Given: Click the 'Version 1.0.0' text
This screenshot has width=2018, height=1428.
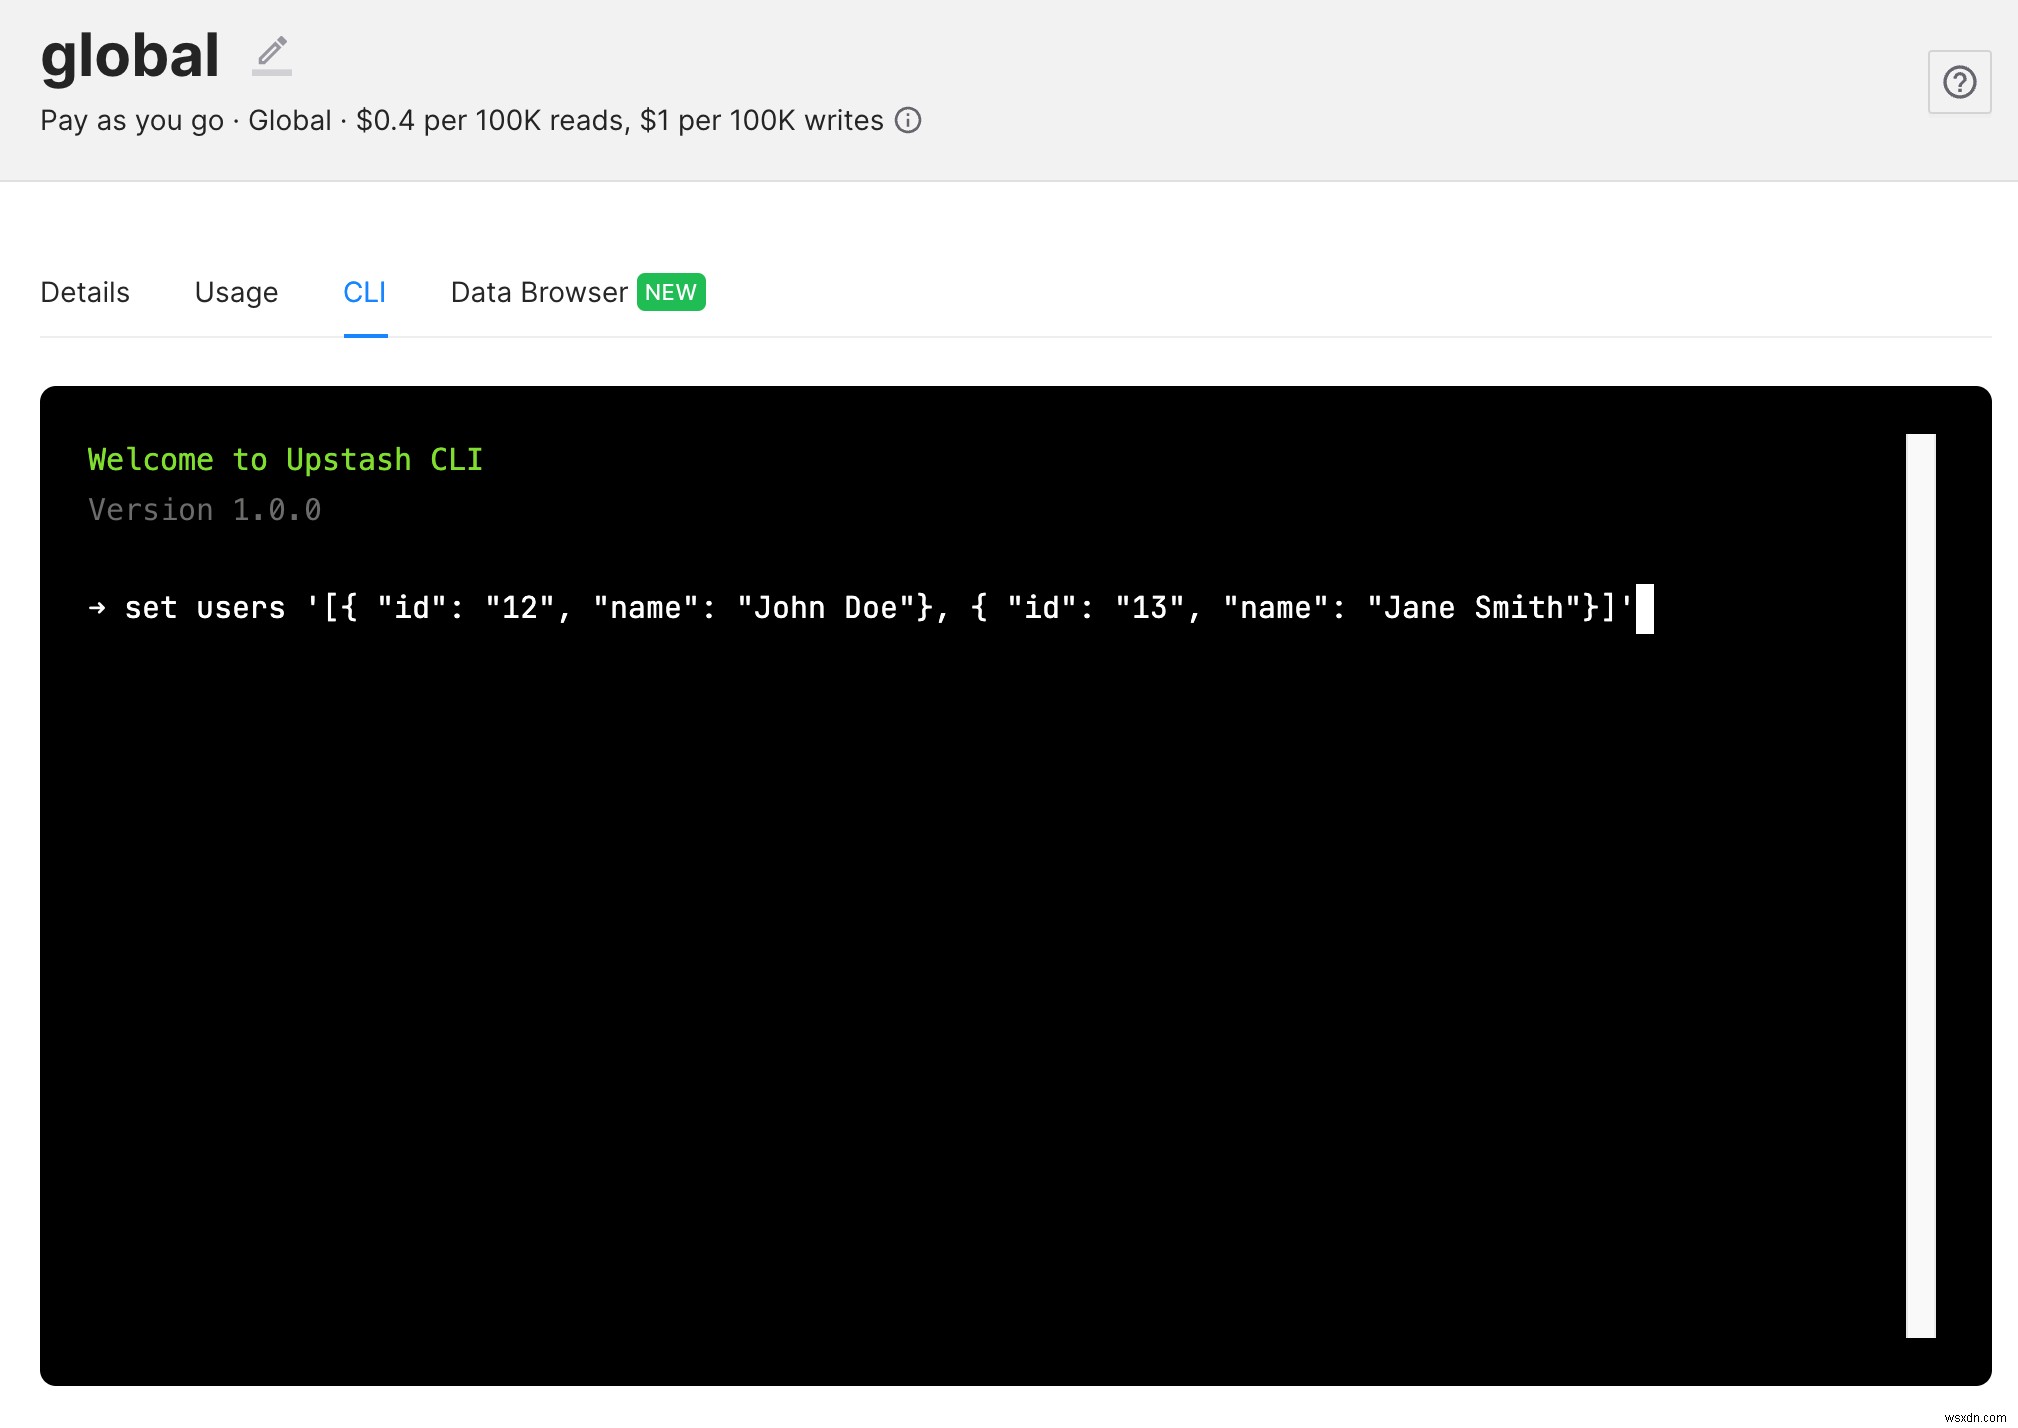Looking at the screenshot, I should pyautogui.click(x=205, y=510).
